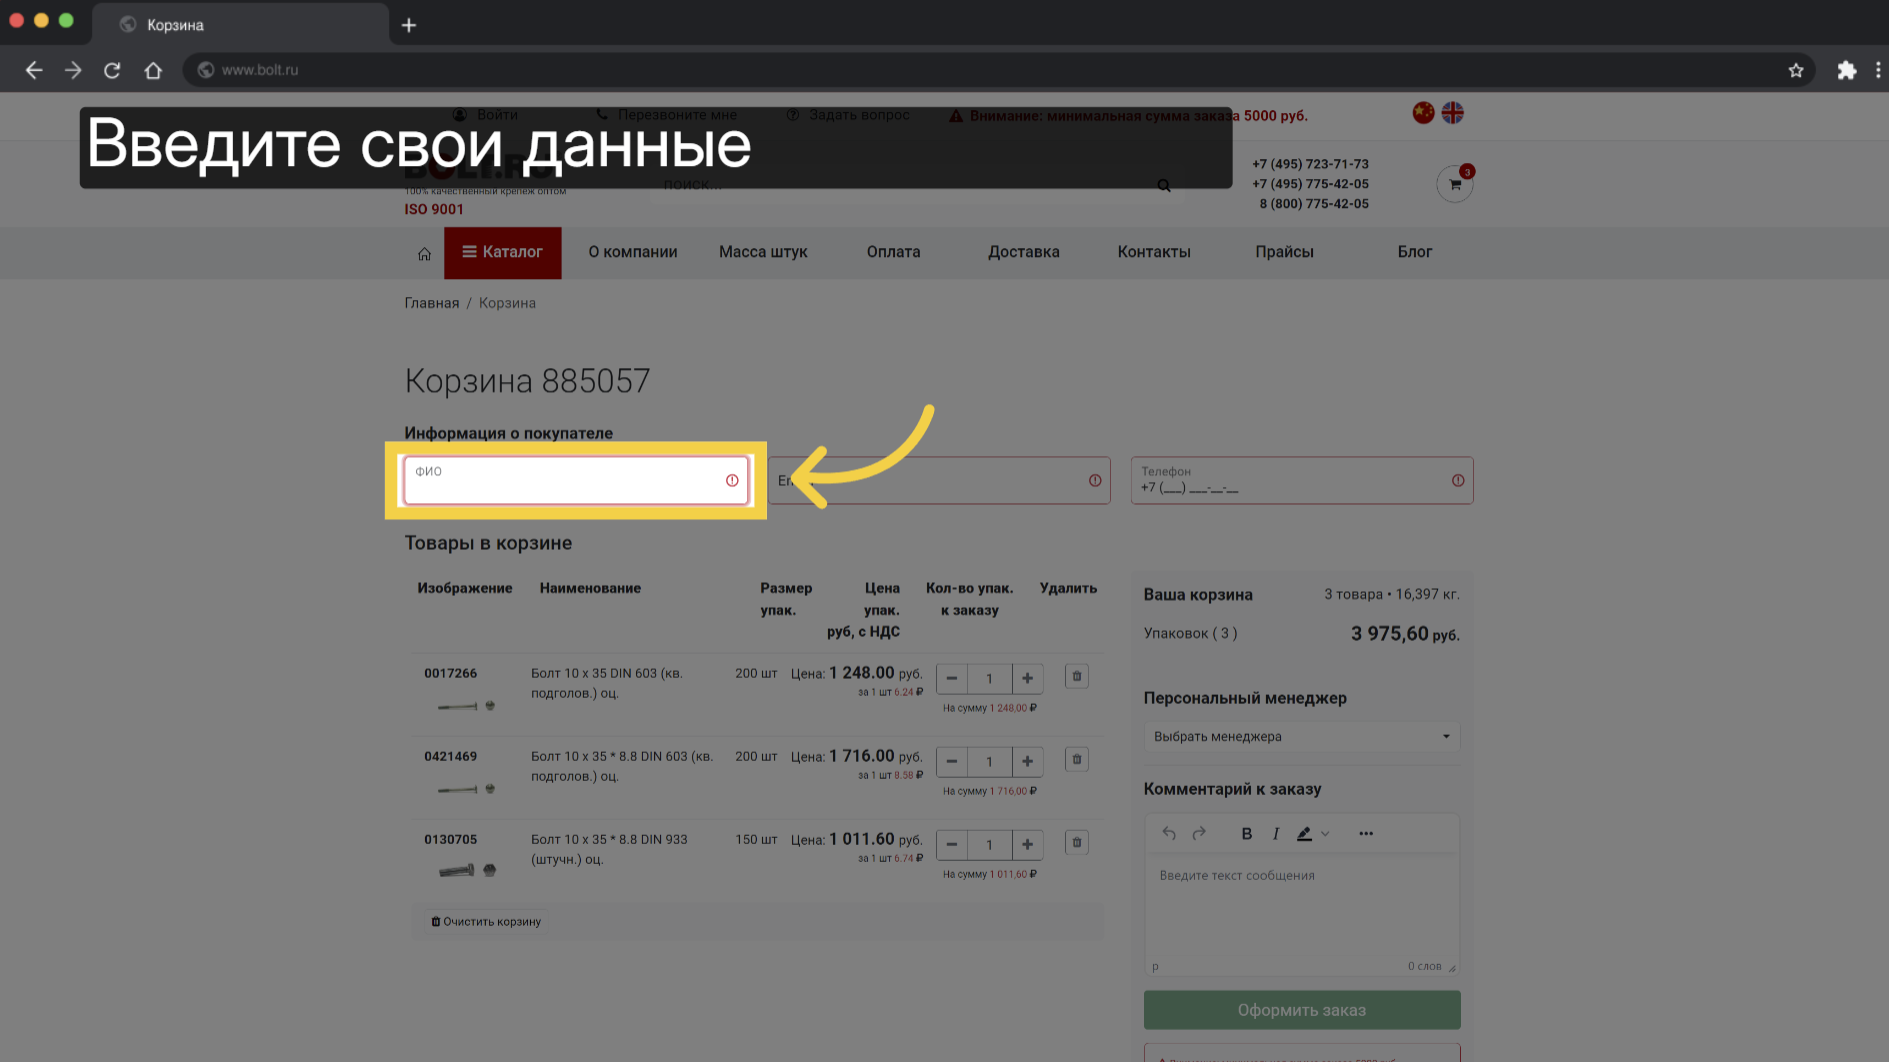Delete item 0421469 with its trash icon
The width and height of the screenshot is (1889, 1062).
(1077, 759)
